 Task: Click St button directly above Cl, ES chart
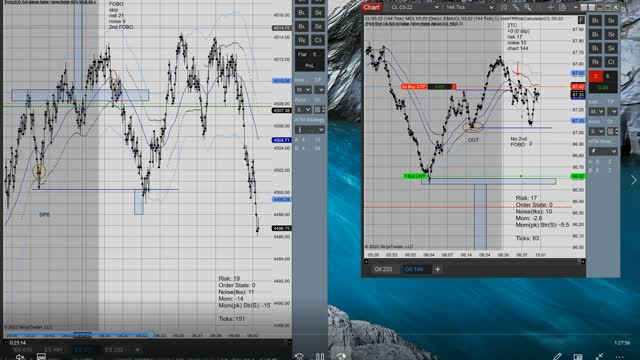tap(318, 27)
